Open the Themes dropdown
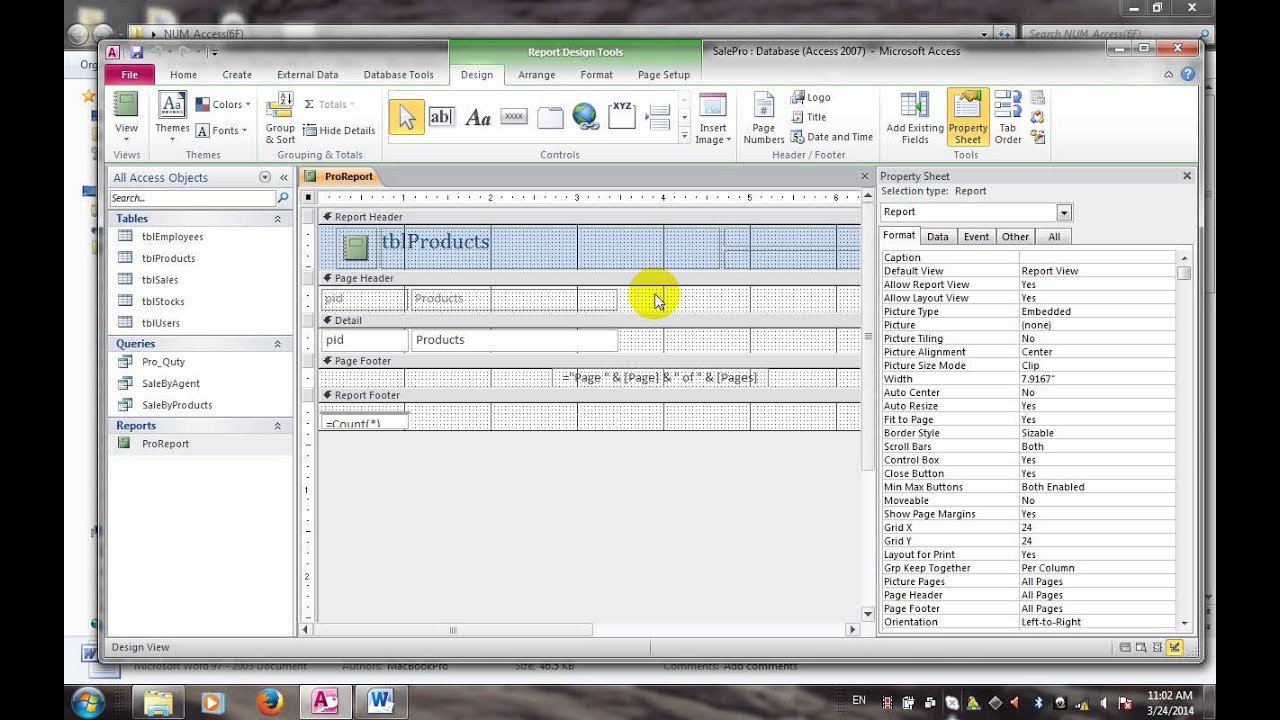The image size is (1280, 720). click(172, 139)
